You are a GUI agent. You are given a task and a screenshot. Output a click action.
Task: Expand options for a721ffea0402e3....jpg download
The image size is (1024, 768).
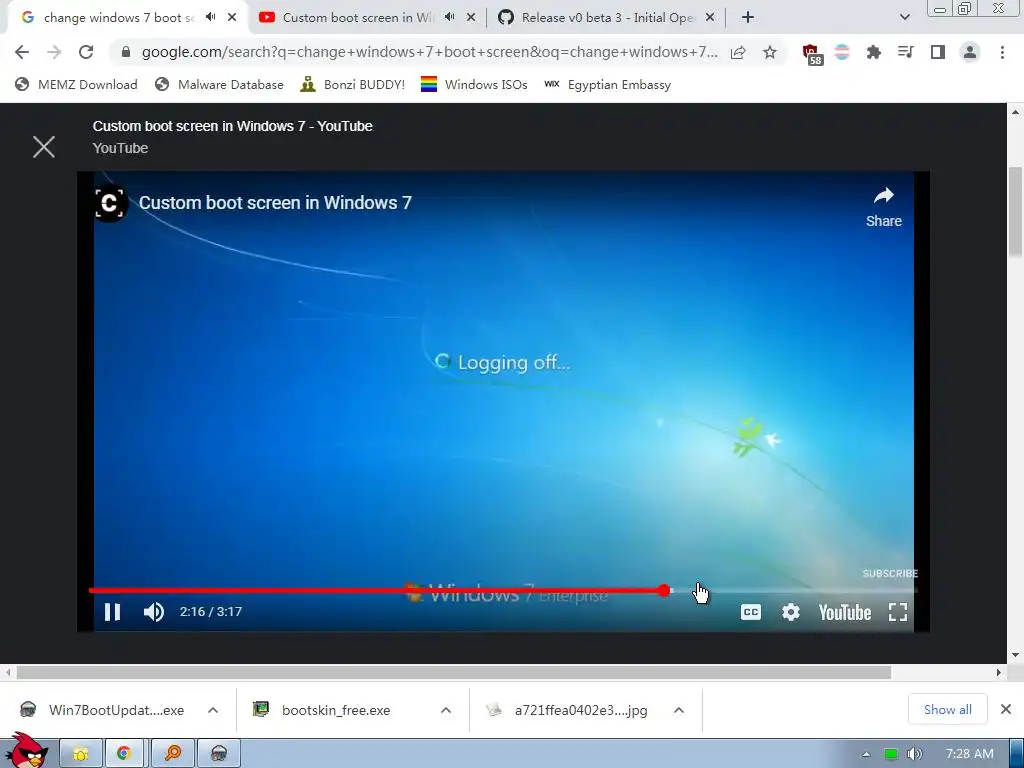(x=679, y=710)
